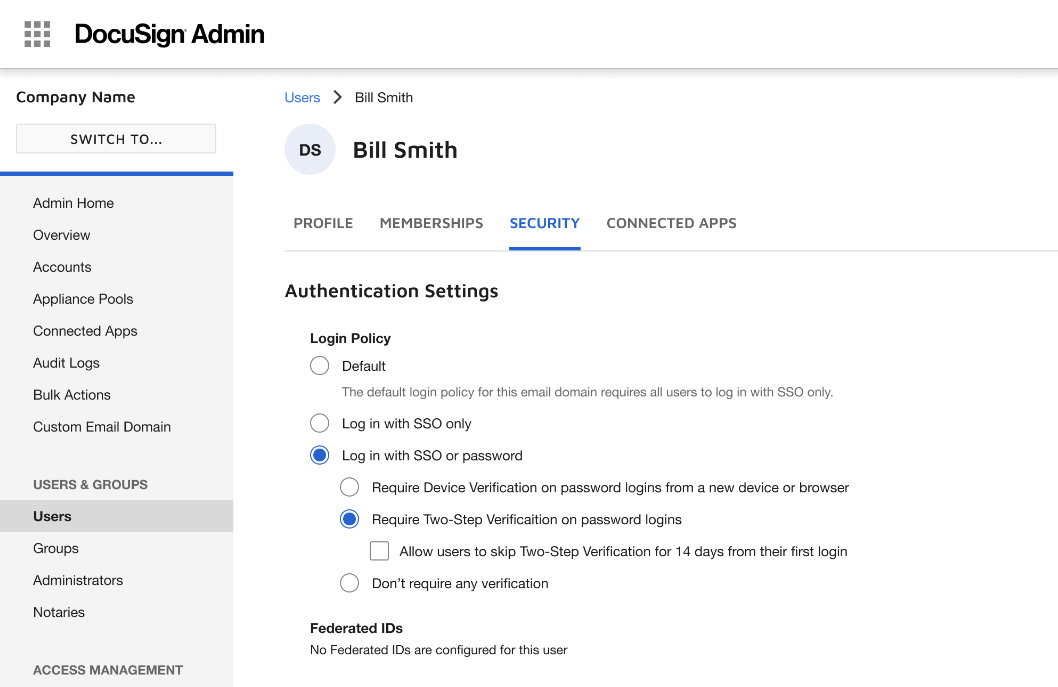Select Notaries in the sidebar
Screen dimensions: 1058x687
[59, 612]
